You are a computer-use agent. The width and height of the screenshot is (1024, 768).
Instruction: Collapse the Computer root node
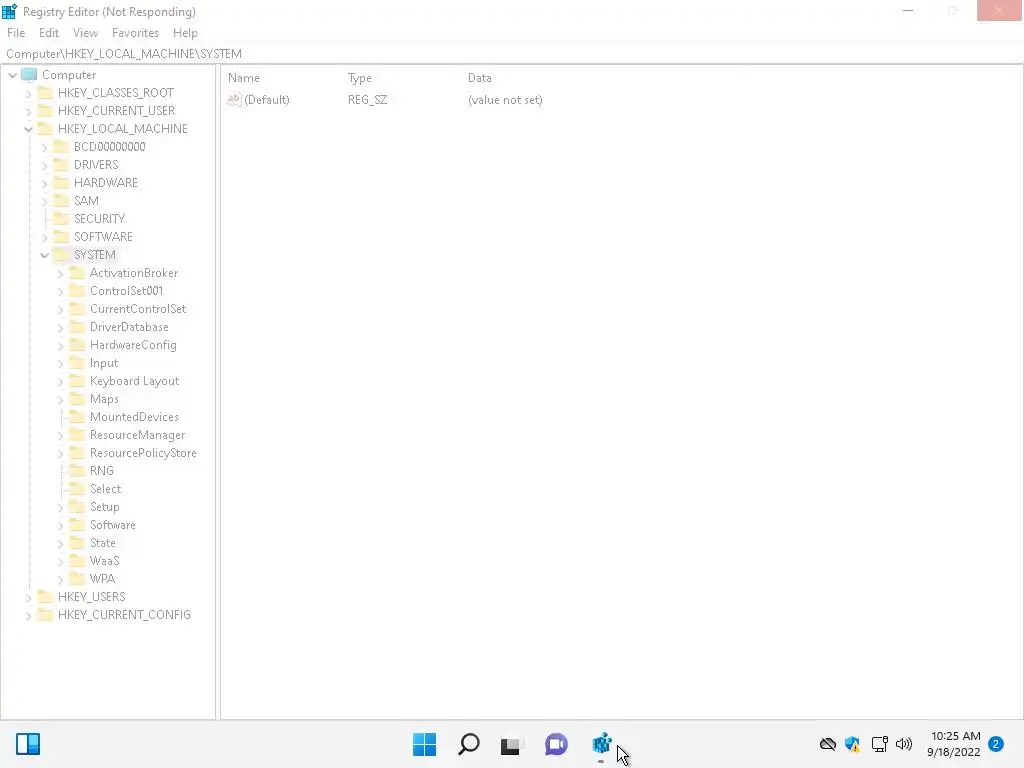point(12,75)
